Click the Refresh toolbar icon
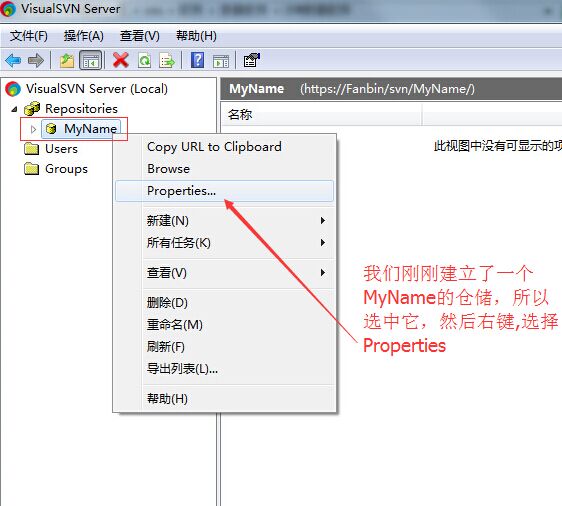 [x=144, y=60]
